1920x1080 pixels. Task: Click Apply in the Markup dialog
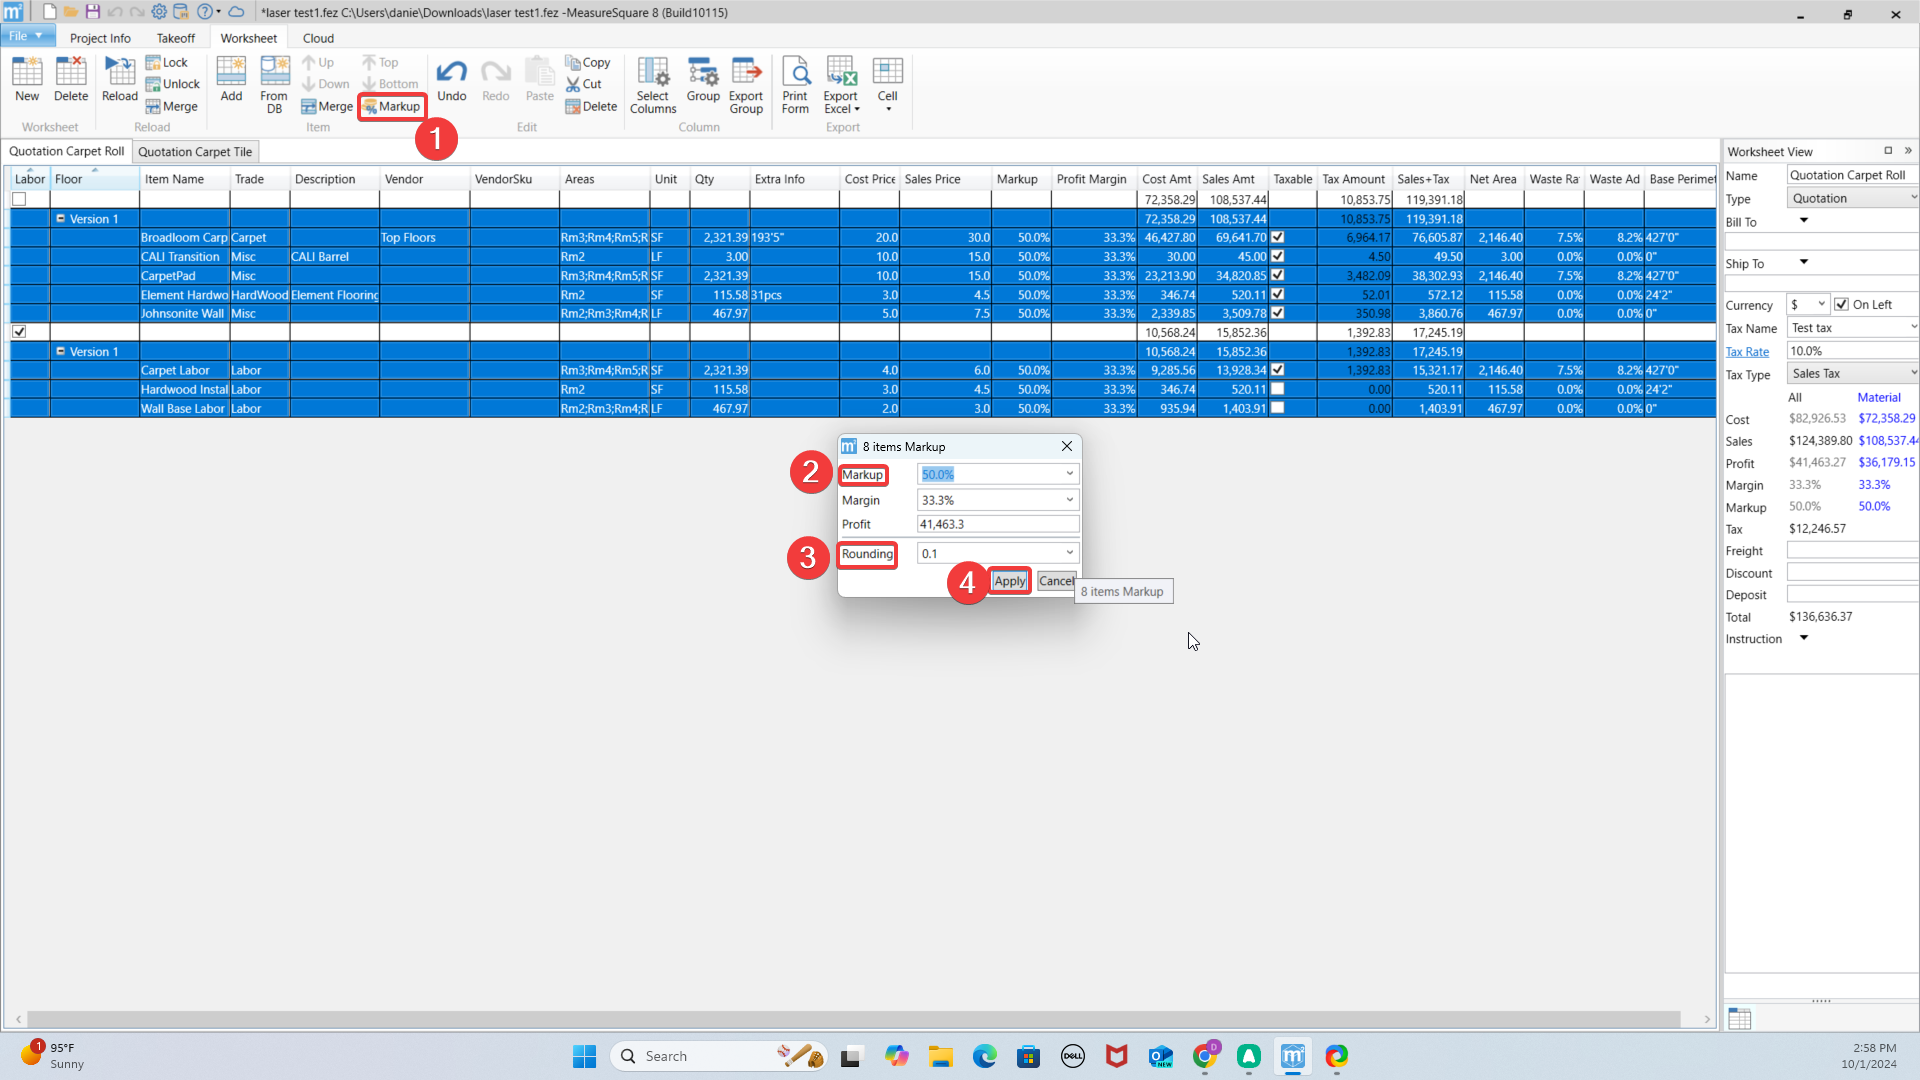coord(1009,581)
